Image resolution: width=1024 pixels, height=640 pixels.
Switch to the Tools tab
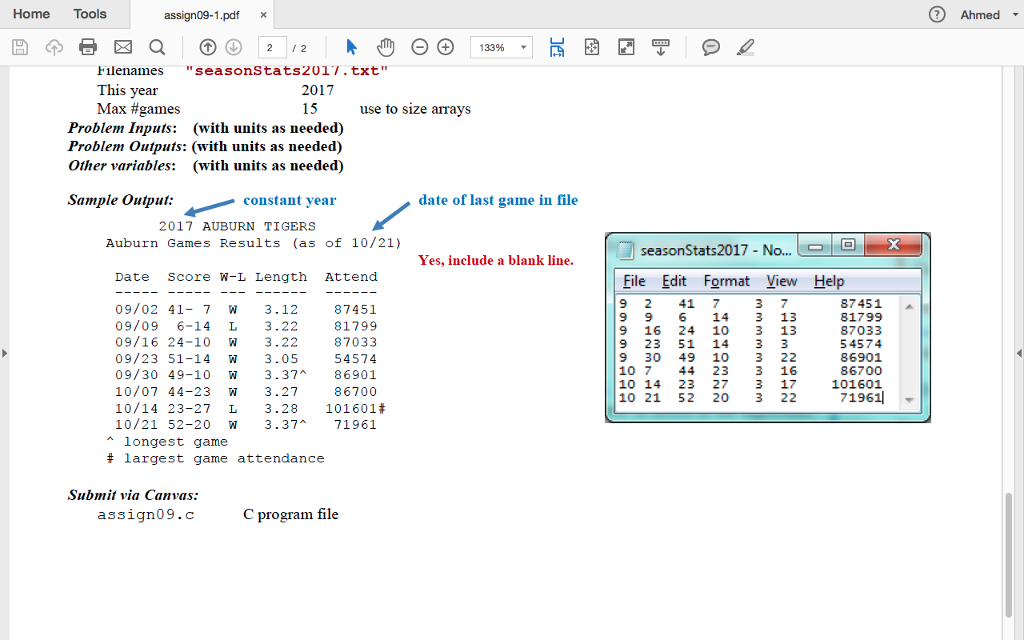(x=90, y=14)
